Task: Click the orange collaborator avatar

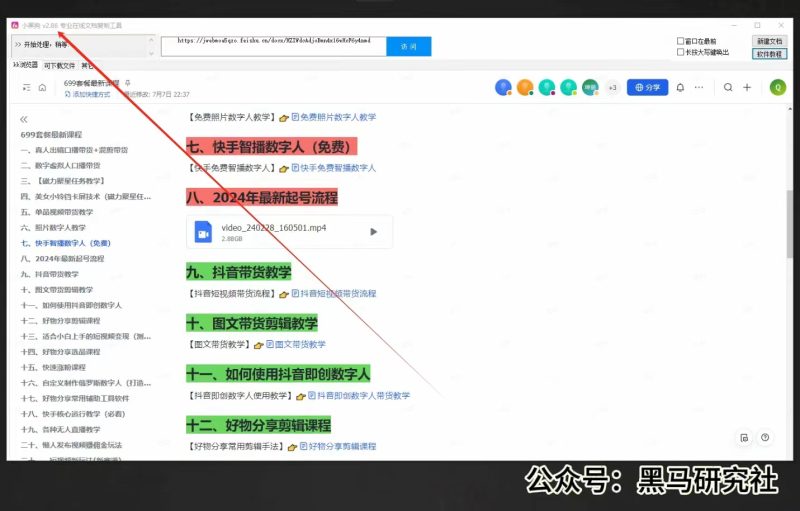Action: click(525, 88)
